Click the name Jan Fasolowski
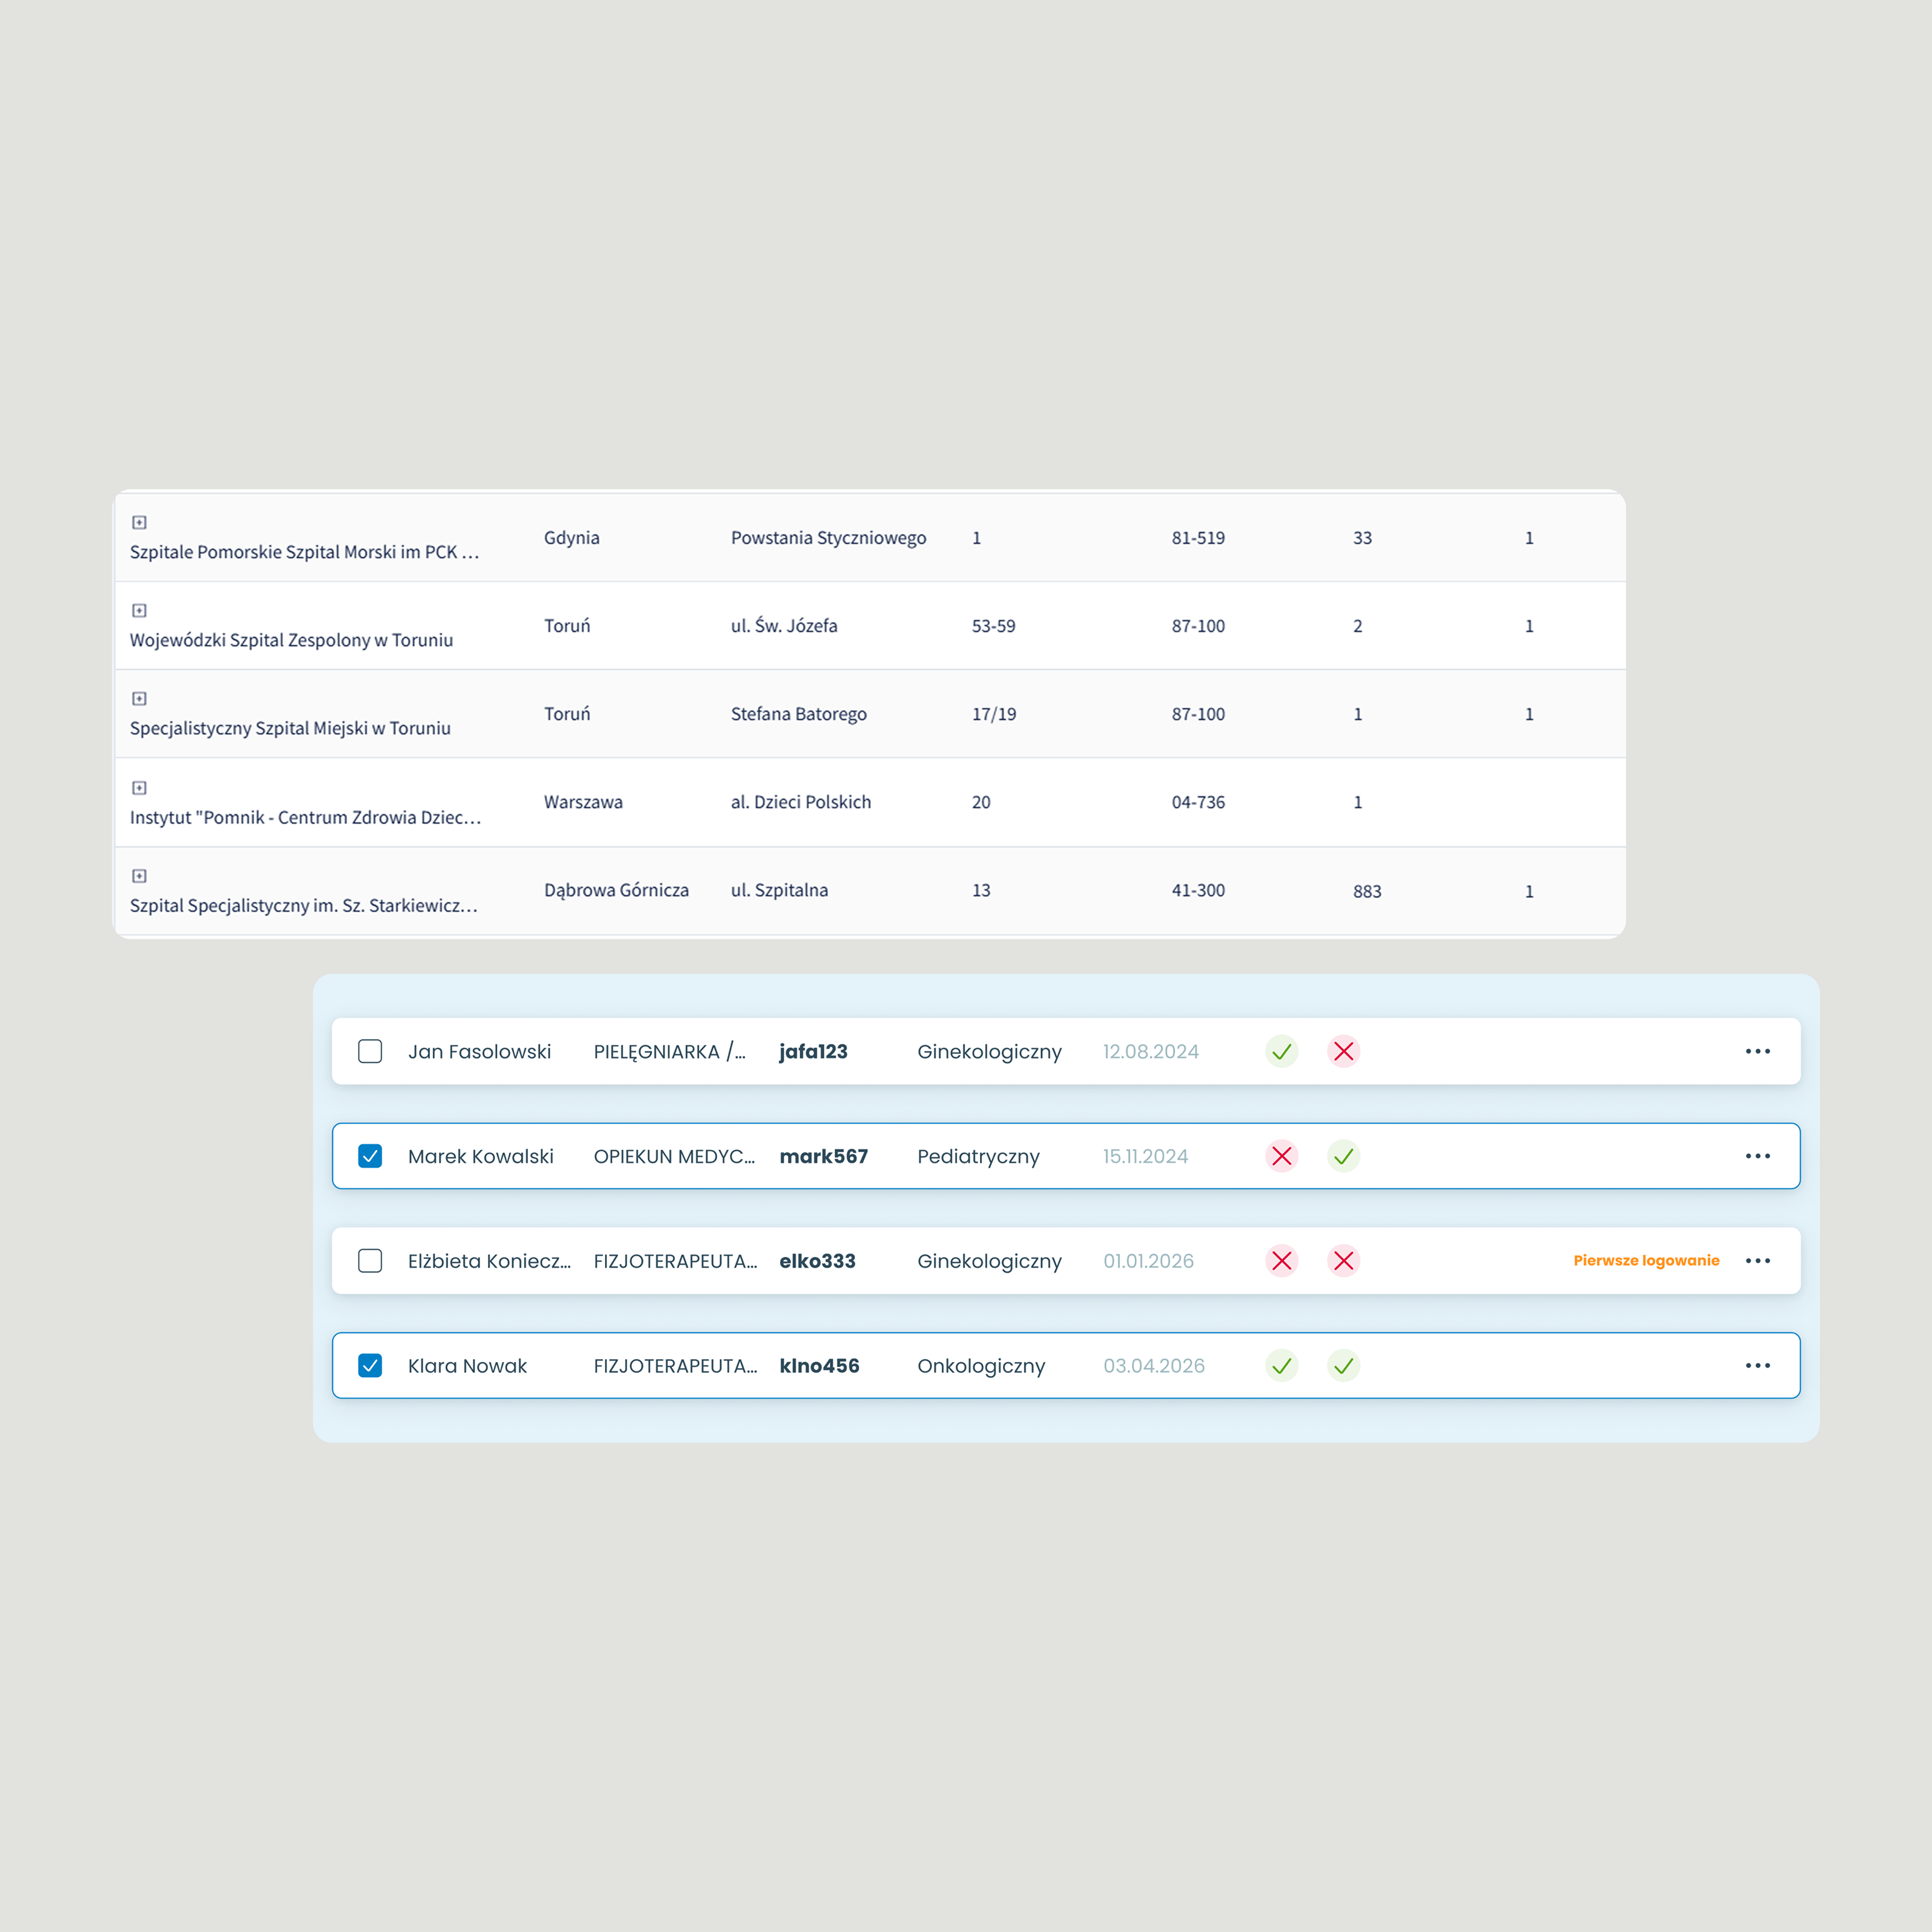Screen dimensions: 1932x1932 (479, 1051)
